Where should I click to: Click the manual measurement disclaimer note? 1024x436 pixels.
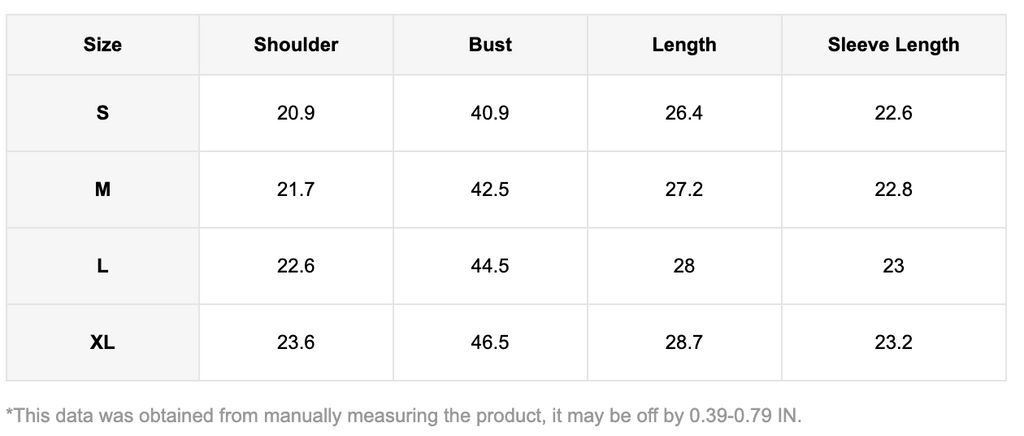(x=404, y=414)
